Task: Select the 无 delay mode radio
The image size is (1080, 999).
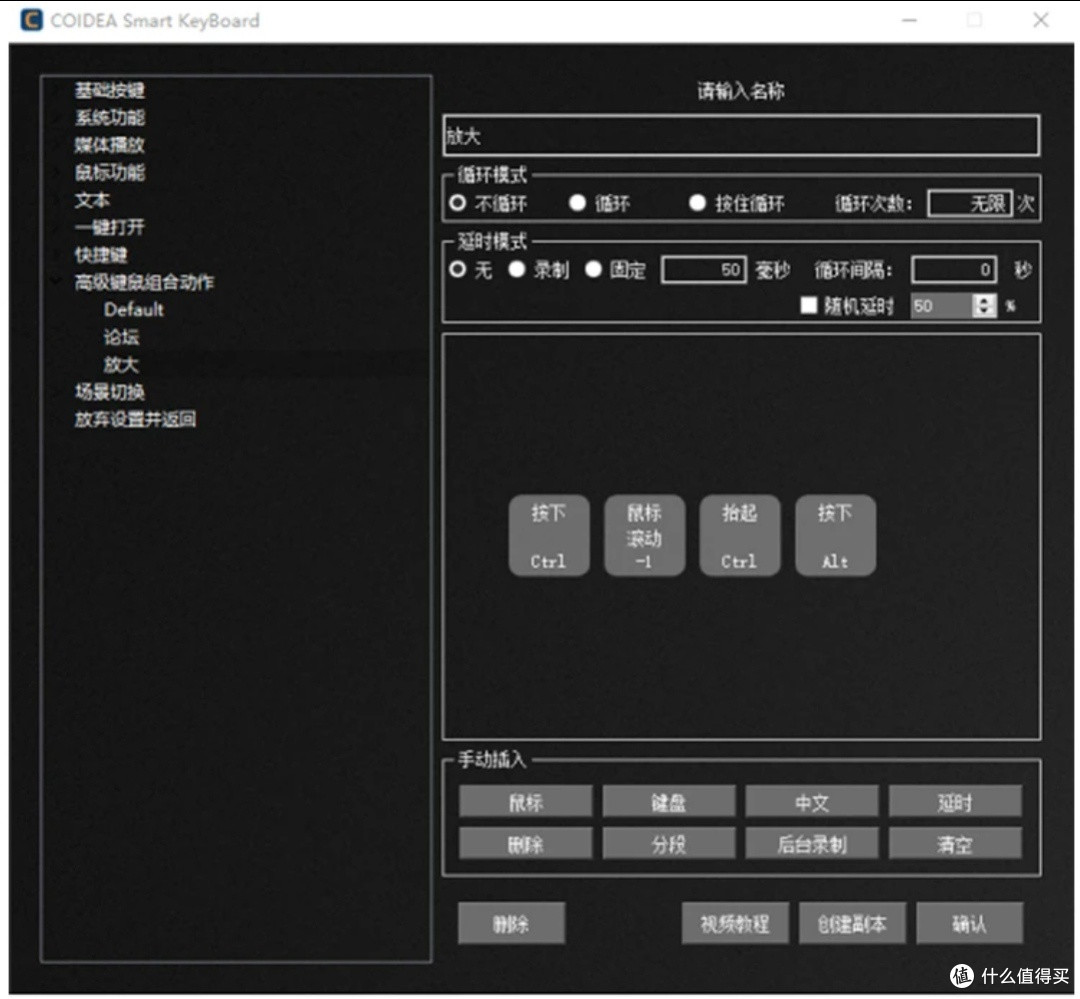Action: (x=457, y=269)
